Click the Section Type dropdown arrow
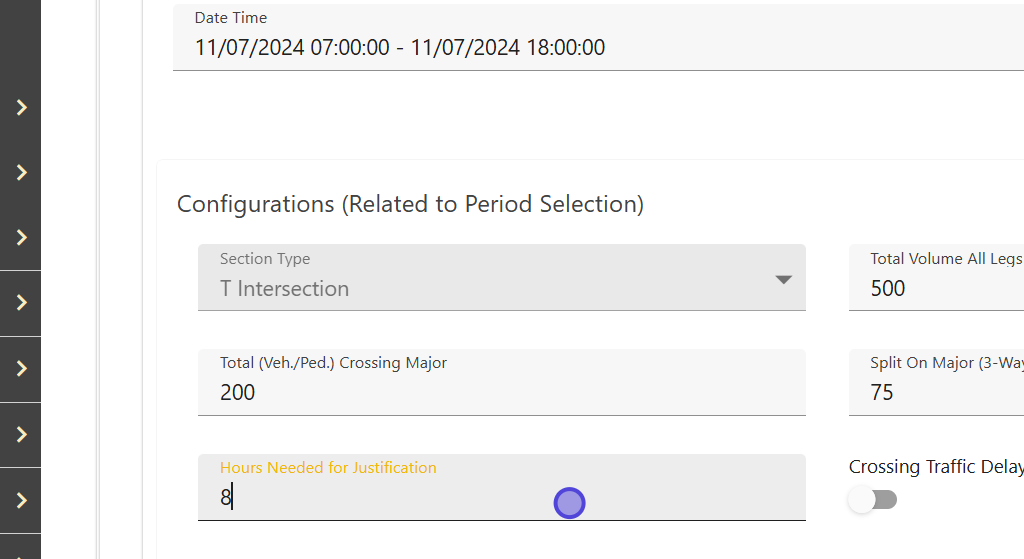Viewport: 1024px width, 559px height. 784,280
